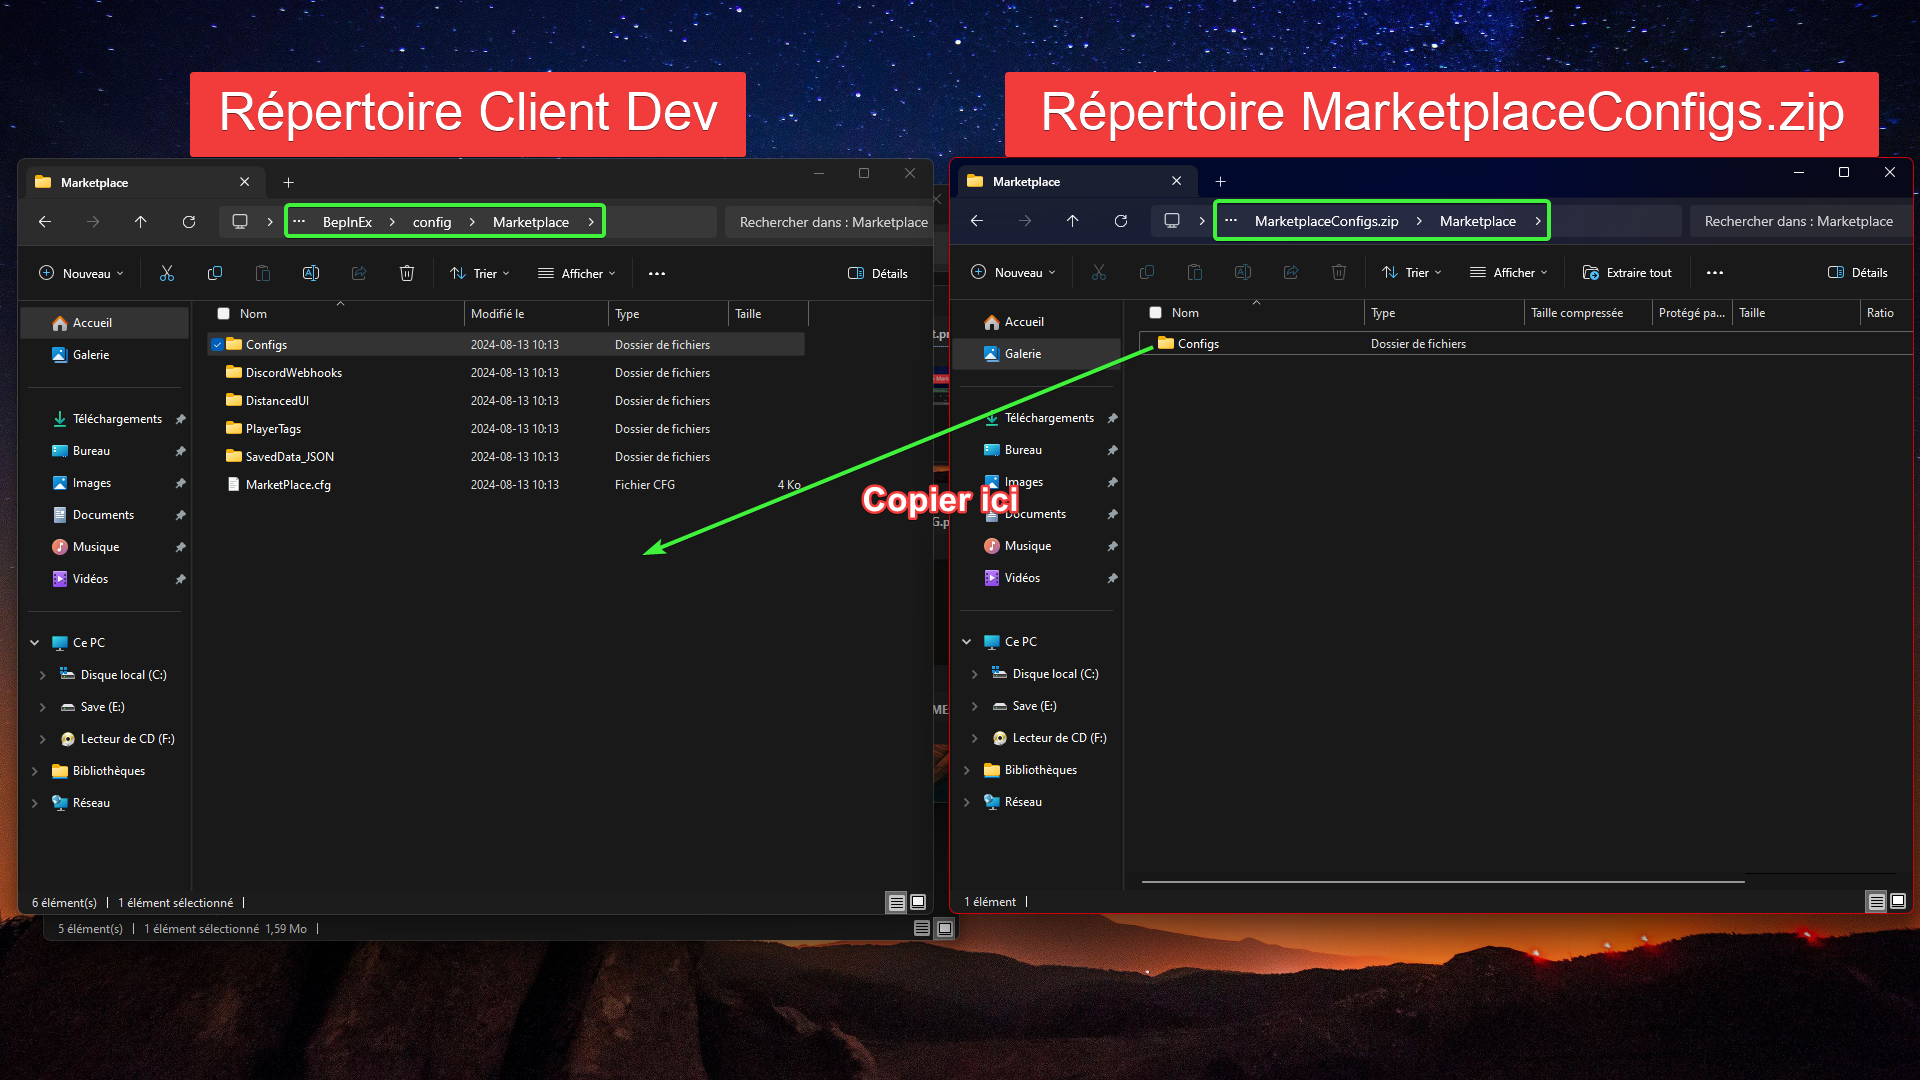Image resolution: width=1920 pixels, height=1080 pixels.
Task: Go up one folder in right window
Action: (1072, 221)
